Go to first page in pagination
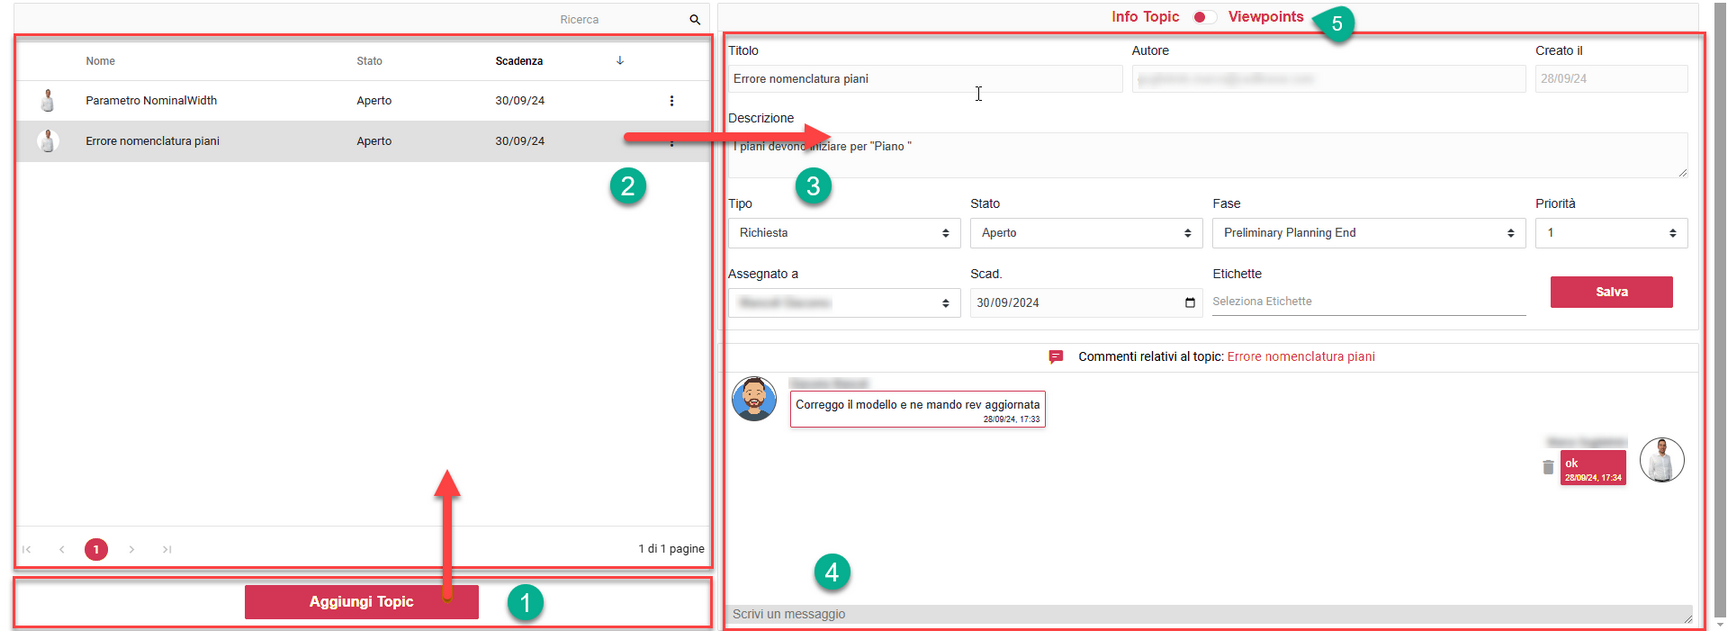 27,549
